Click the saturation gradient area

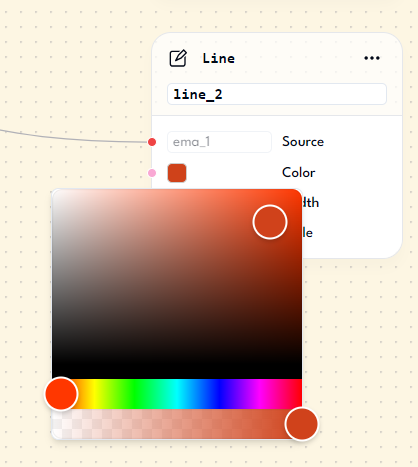pyautogui.click(x=177, y=284)
